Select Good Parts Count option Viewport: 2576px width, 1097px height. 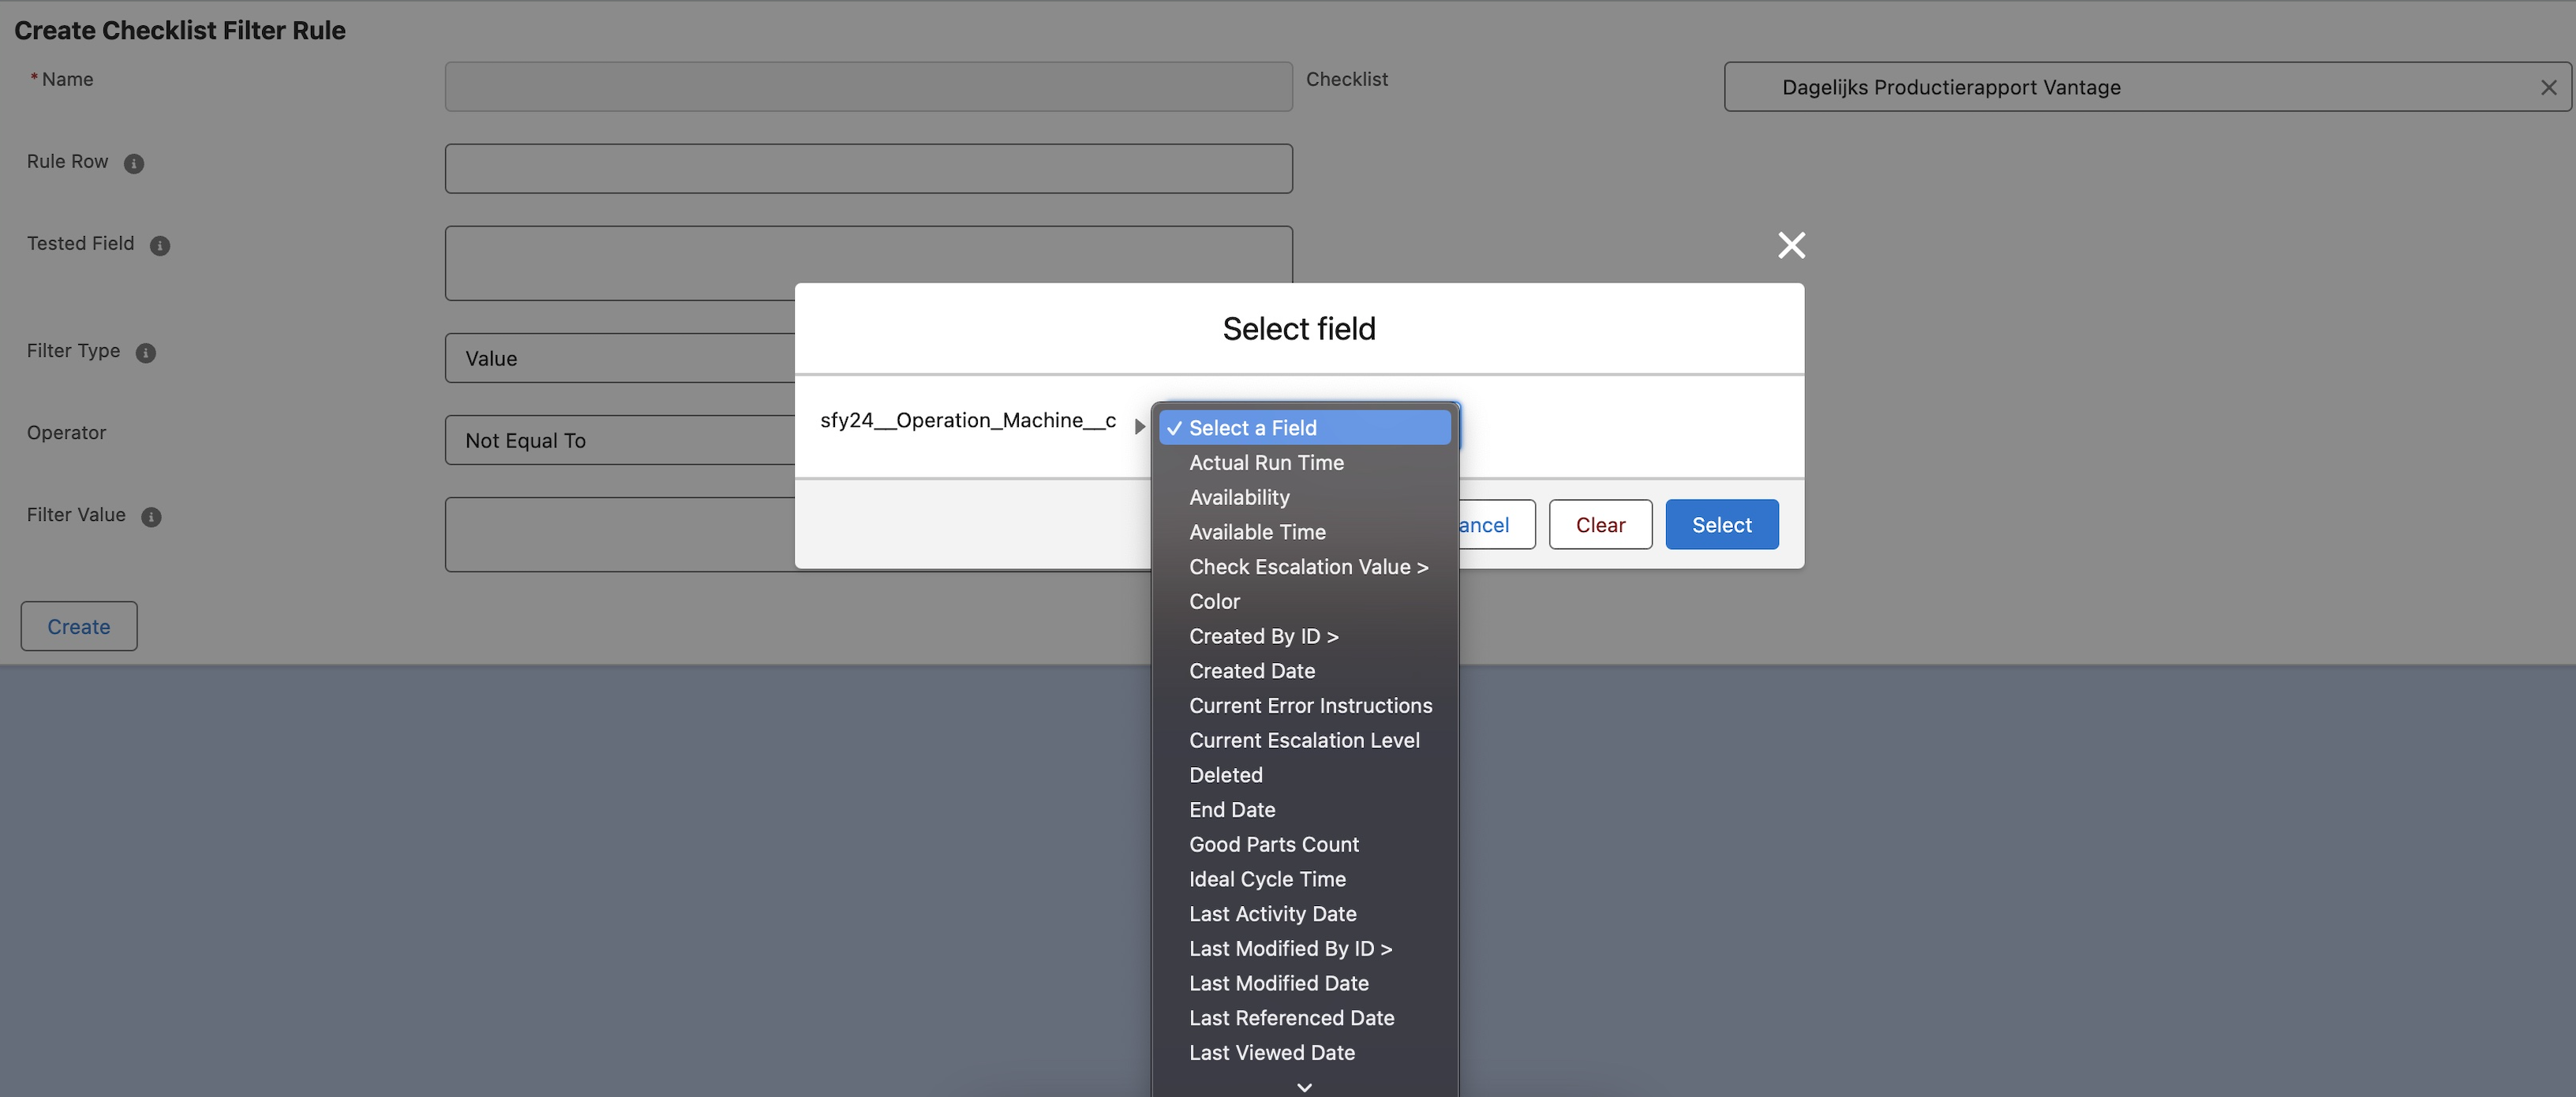pos(1273,844)
